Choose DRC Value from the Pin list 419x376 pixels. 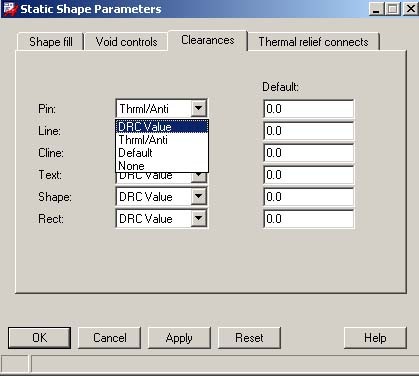click(x=162, y=127)
